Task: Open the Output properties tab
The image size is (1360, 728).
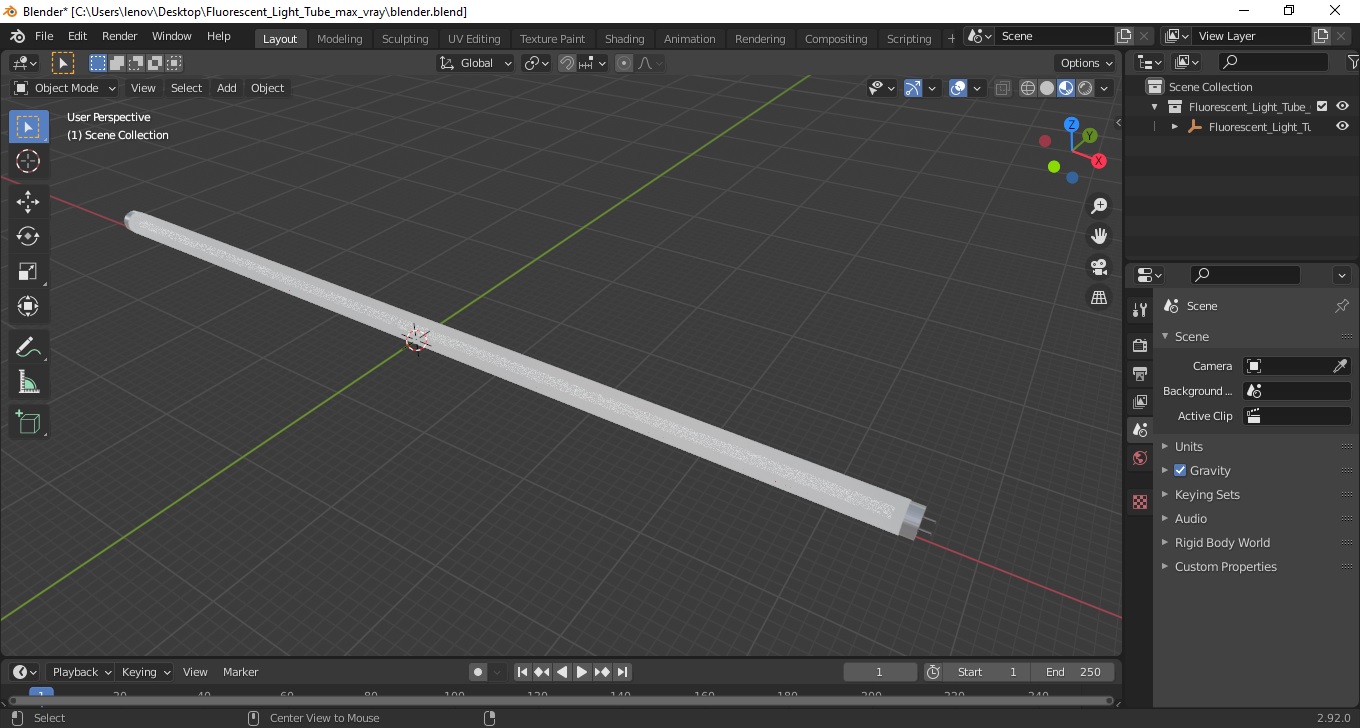Action: coord(1140,373)
